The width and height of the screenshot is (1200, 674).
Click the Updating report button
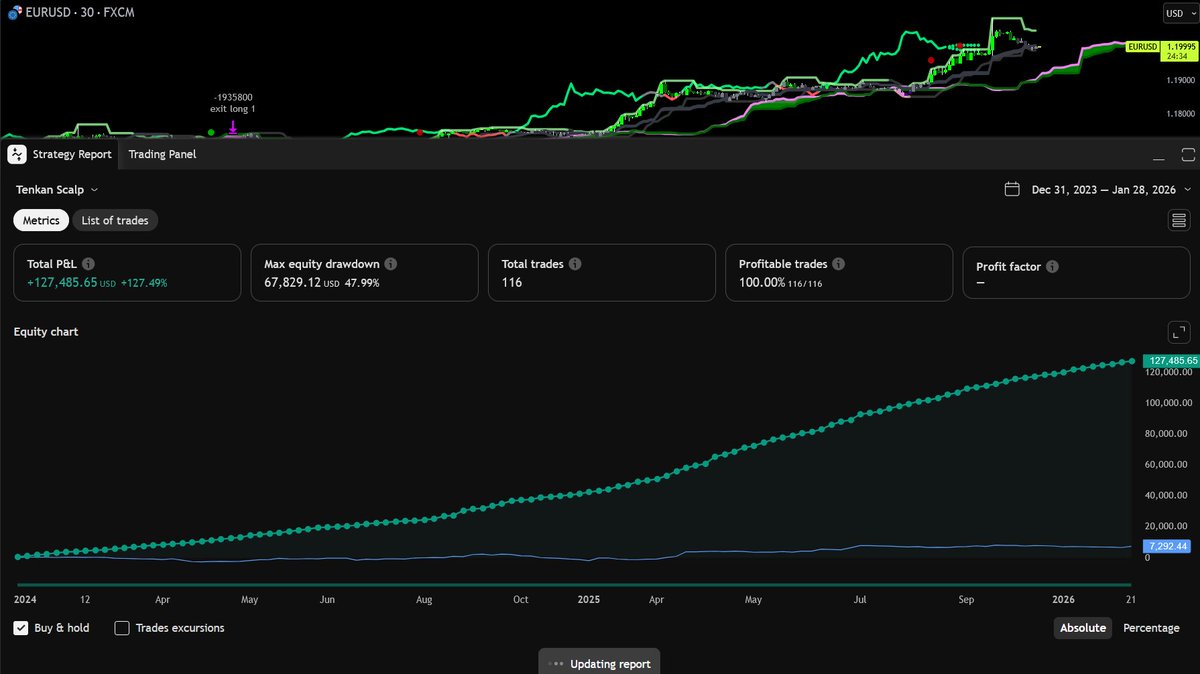(x=598, y=662)
